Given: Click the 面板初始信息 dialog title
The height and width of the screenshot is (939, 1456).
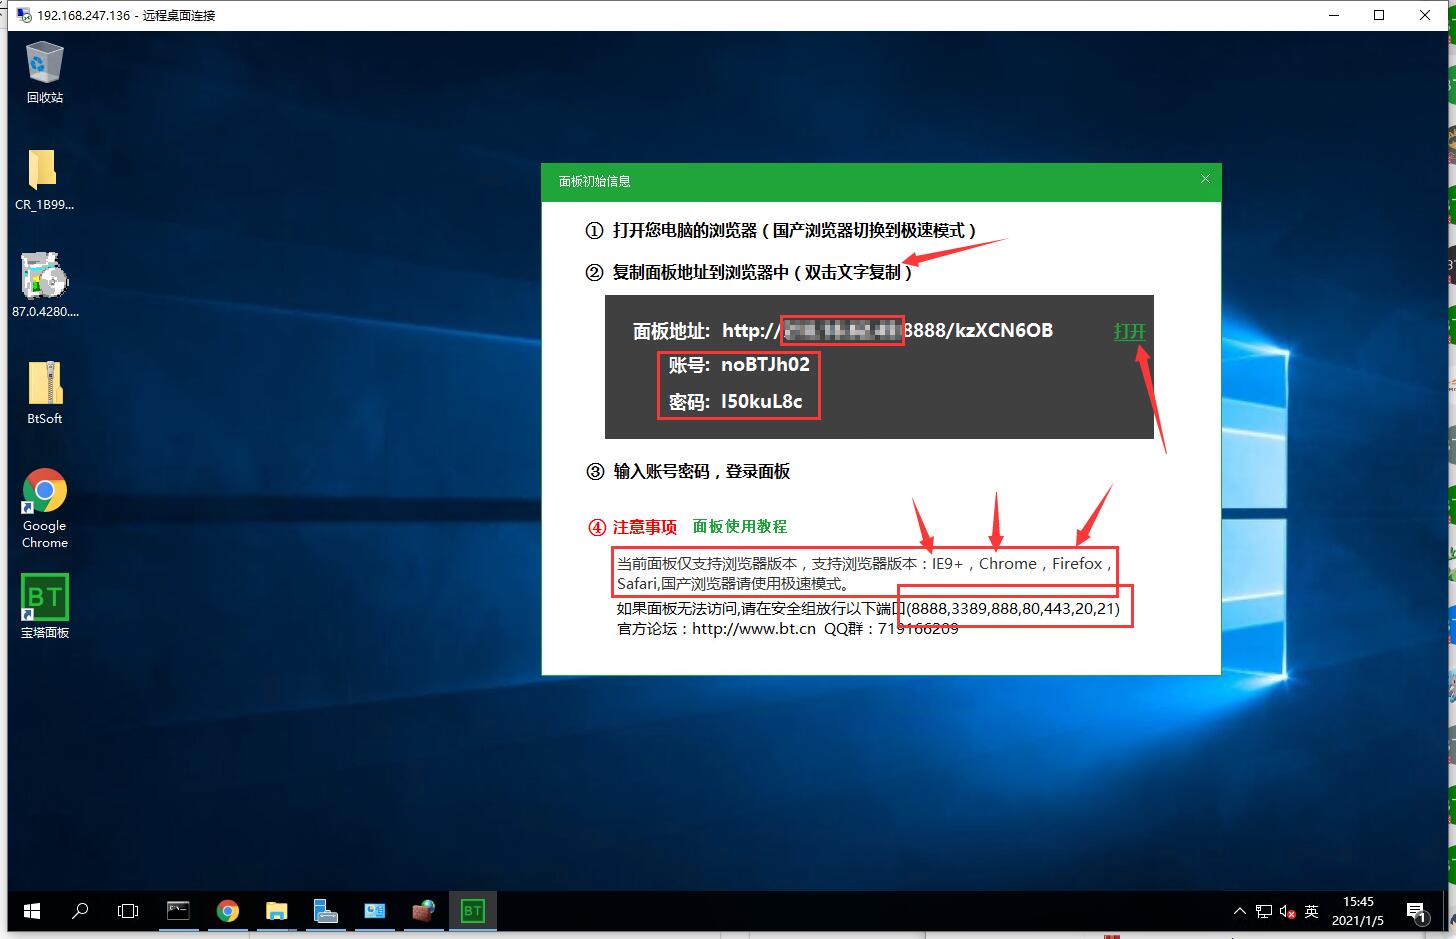Looking at the screenshot, I should 594,181.
